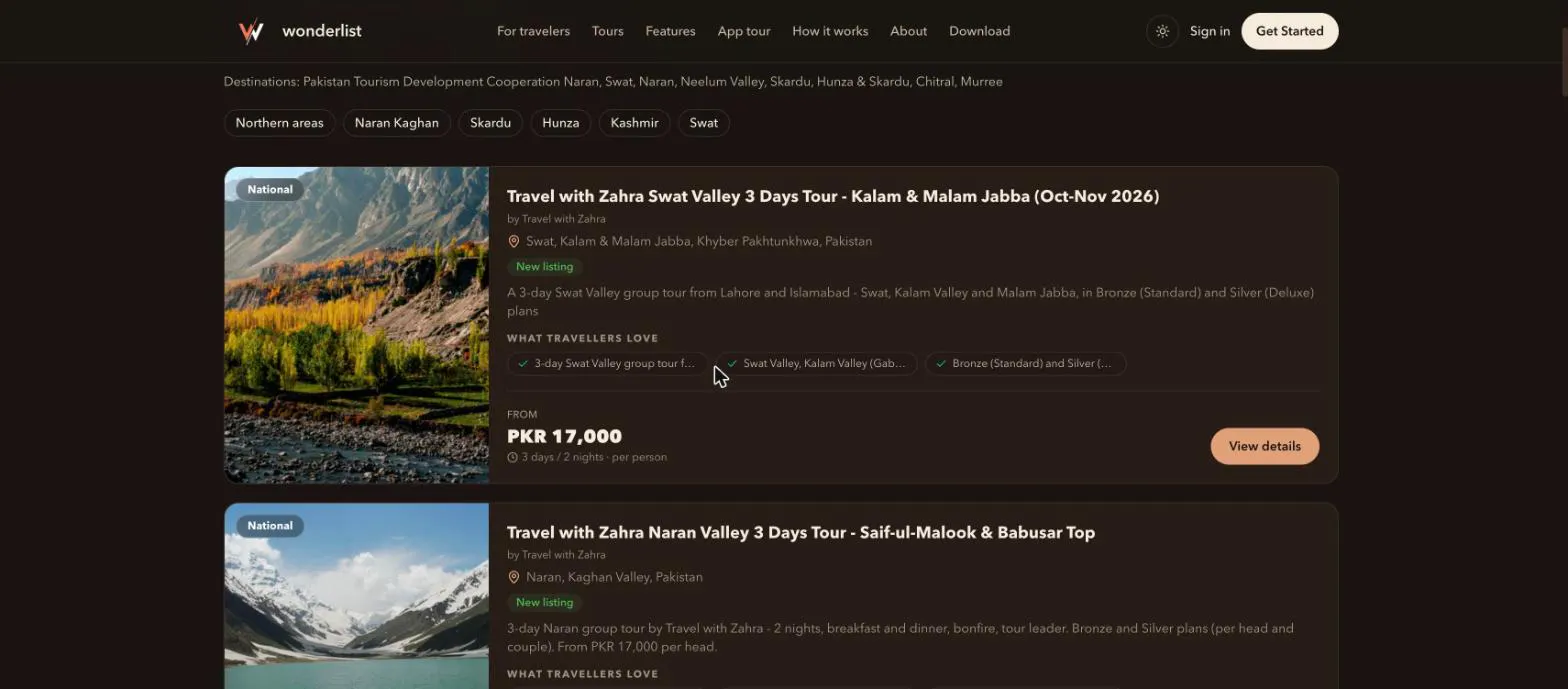This screenshot has width=1568, height=689.
Task: Click the location pin icon next to Naran, Kaghan Valley
Action: [514, 577]
